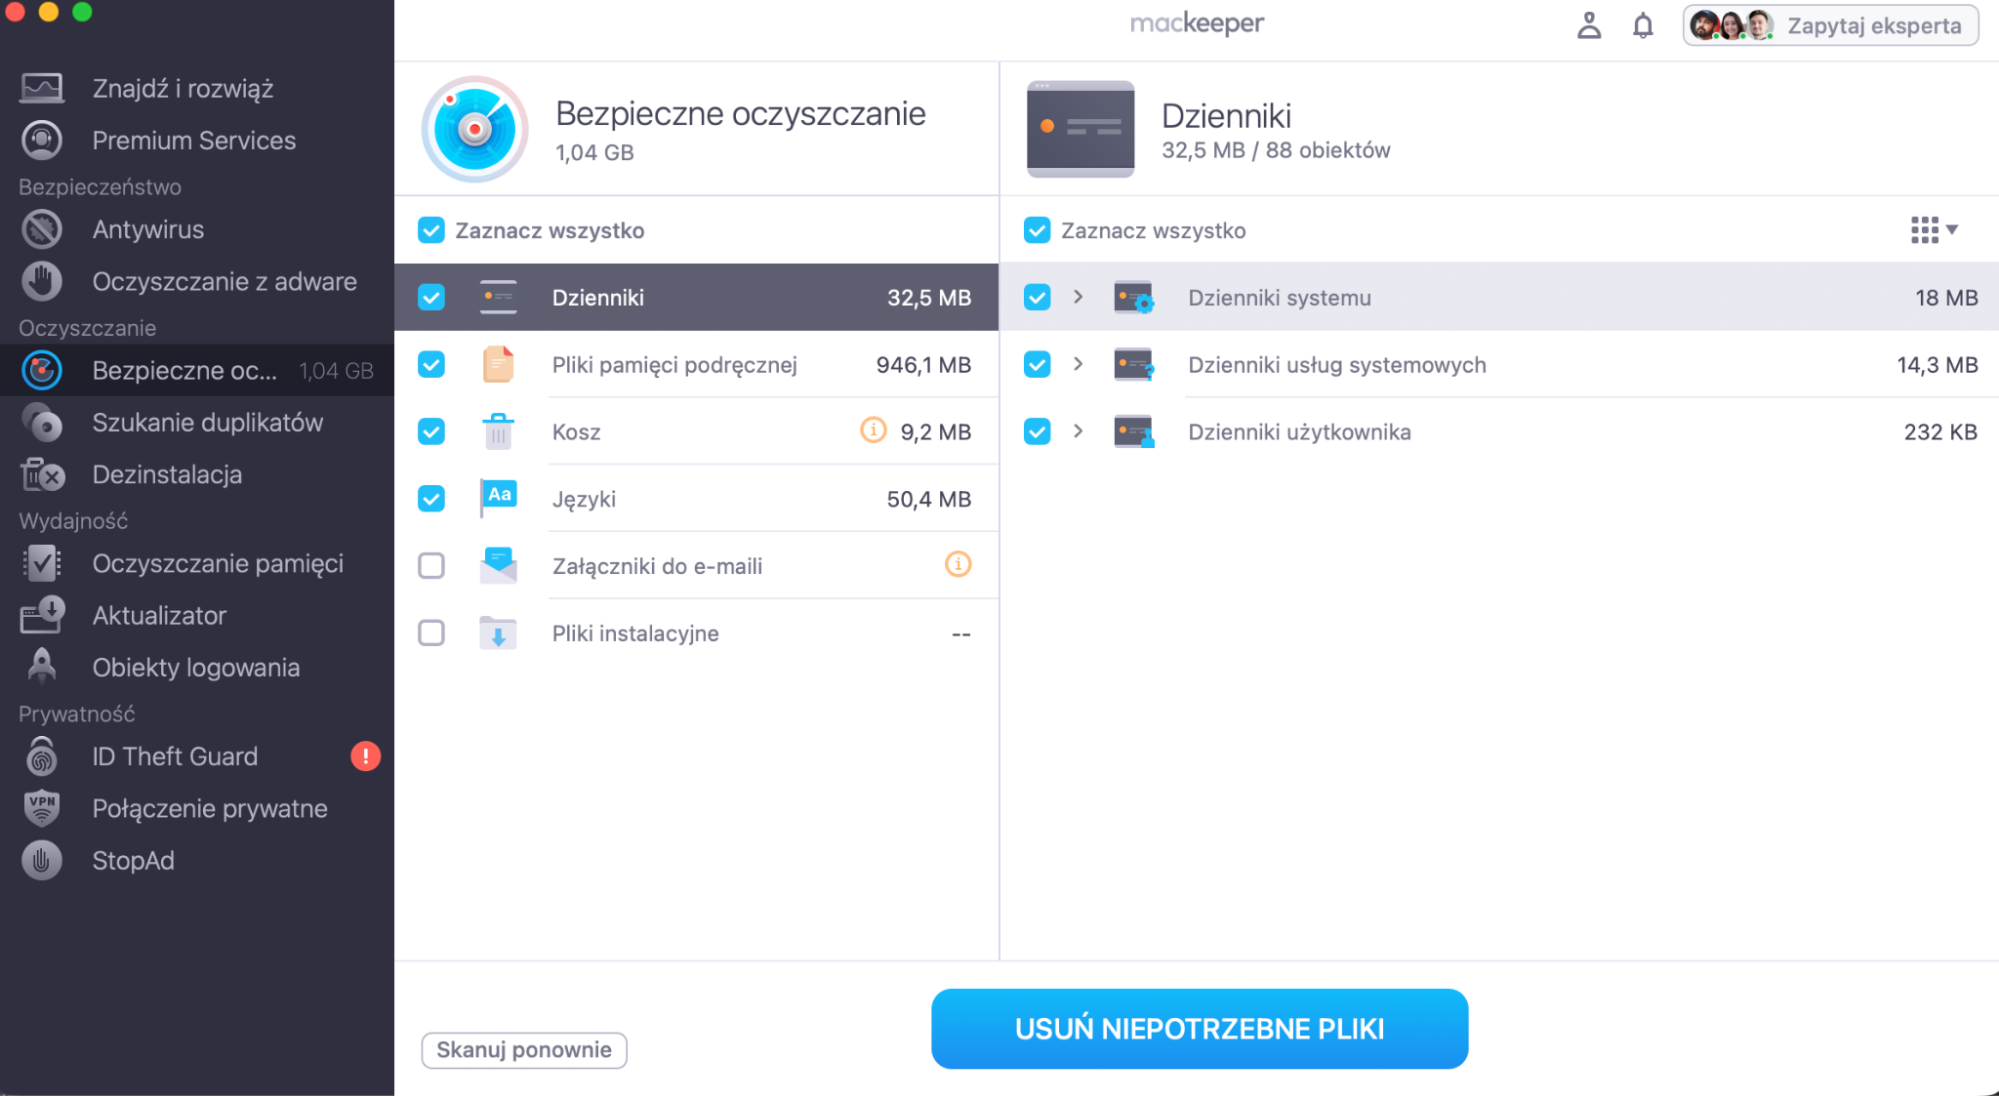Uncheck the Języki checkbox
Viewport: 1999px width, 1097px height.
click(x=431, y=498)
